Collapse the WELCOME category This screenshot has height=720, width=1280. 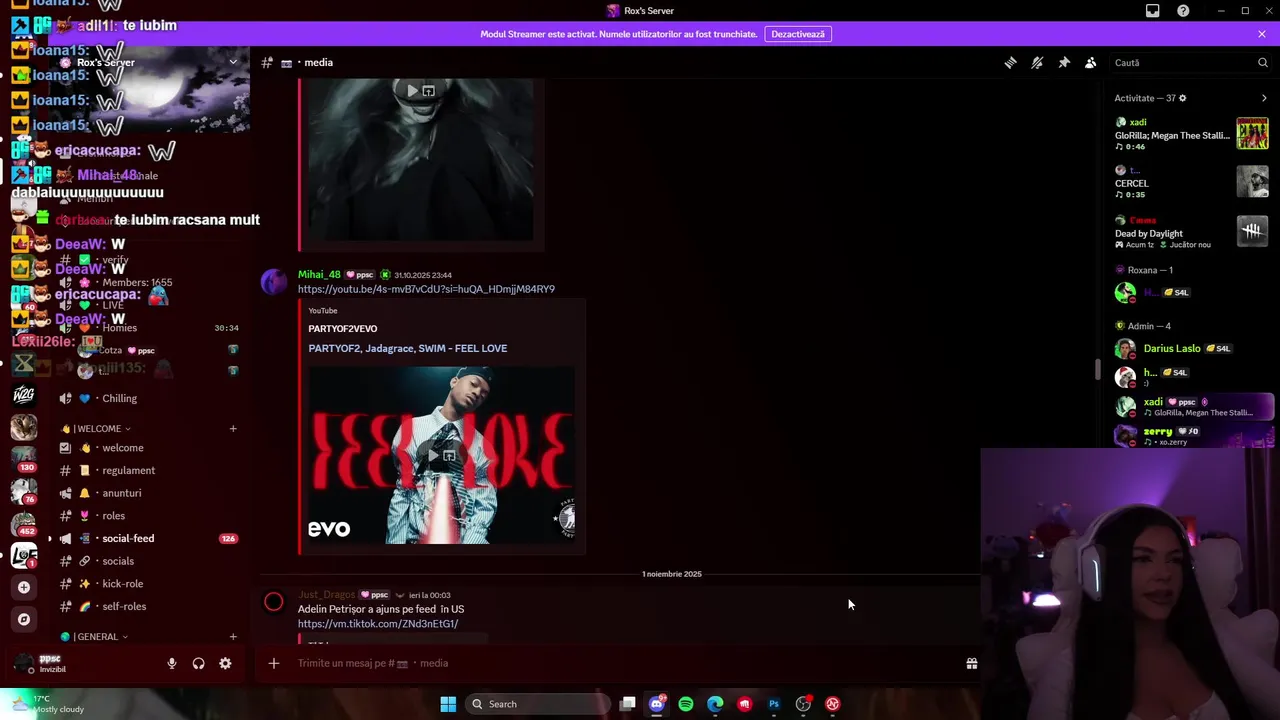pyautogui.click(x=96, y=429)
